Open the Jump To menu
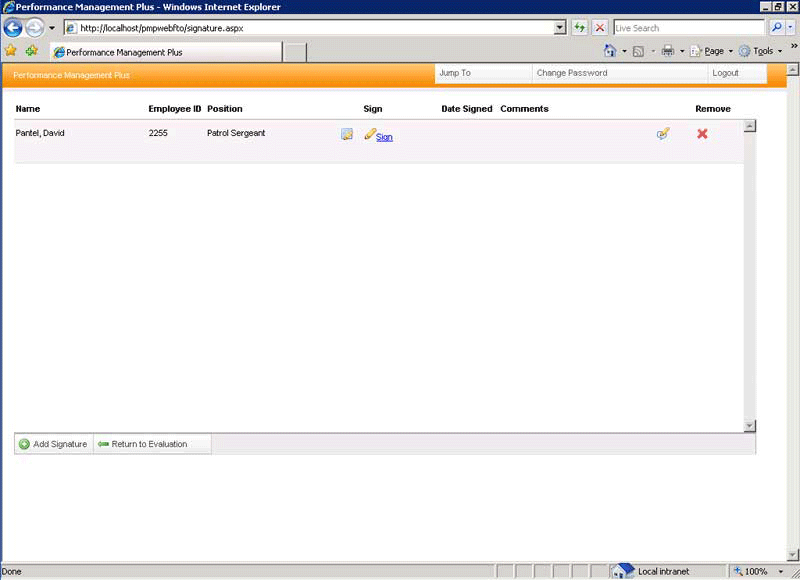 pos(455,73)
